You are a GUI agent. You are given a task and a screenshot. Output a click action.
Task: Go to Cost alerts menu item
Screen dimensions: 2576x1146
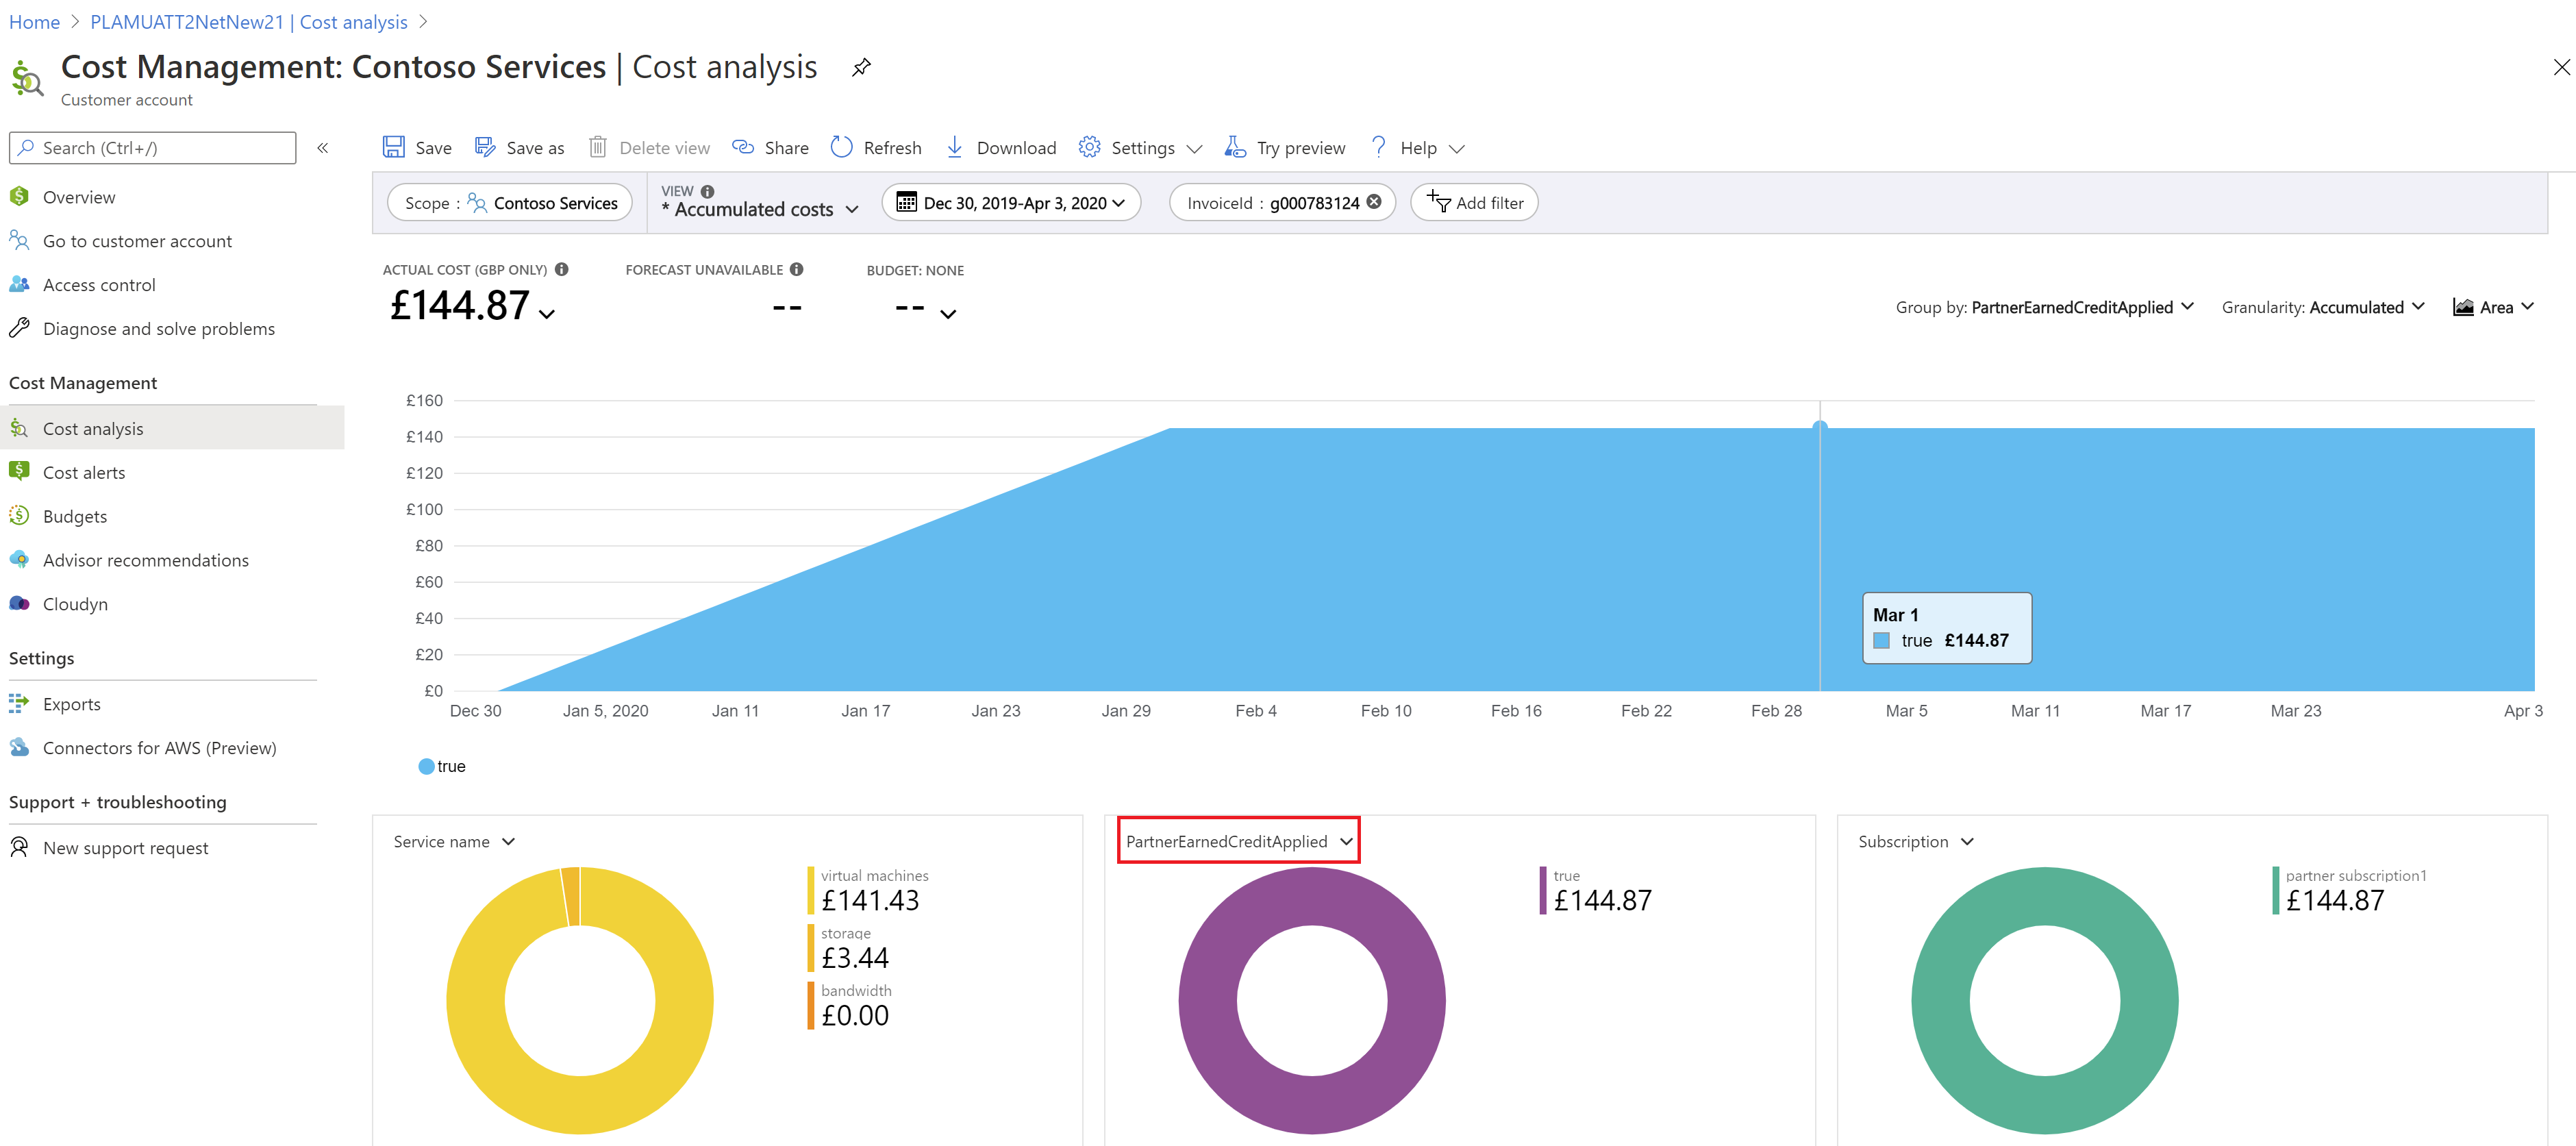click(x=84, y=472)
